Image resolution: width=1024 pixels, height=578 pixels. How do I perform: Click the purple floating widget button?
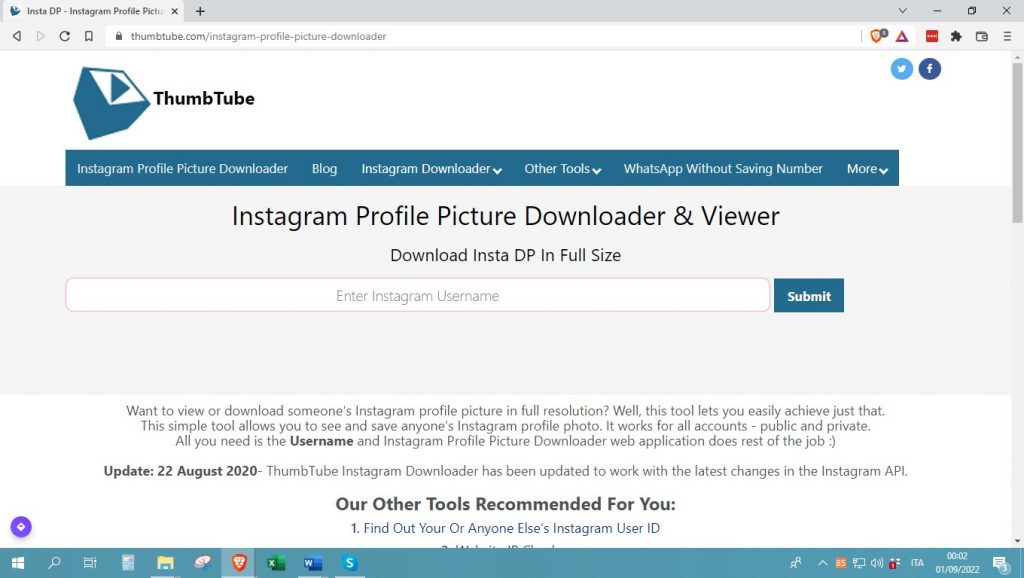21,527
